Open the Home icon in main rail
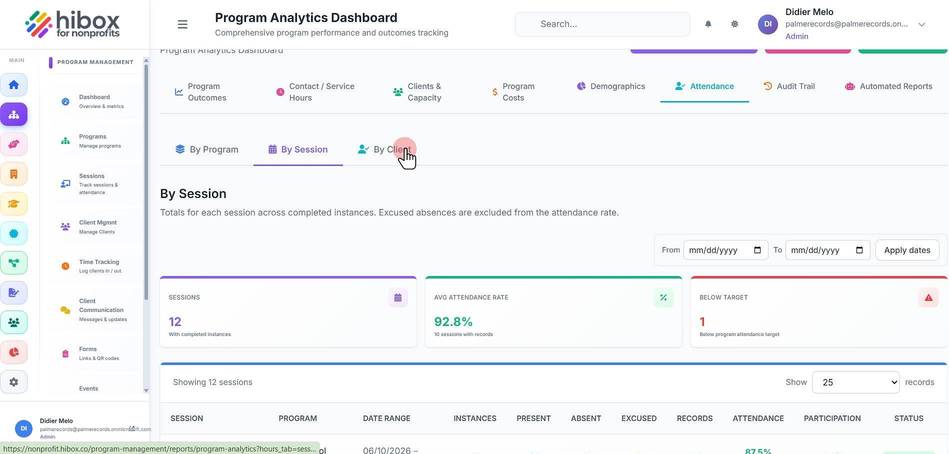Screen dimensions: 949x454 14,84
